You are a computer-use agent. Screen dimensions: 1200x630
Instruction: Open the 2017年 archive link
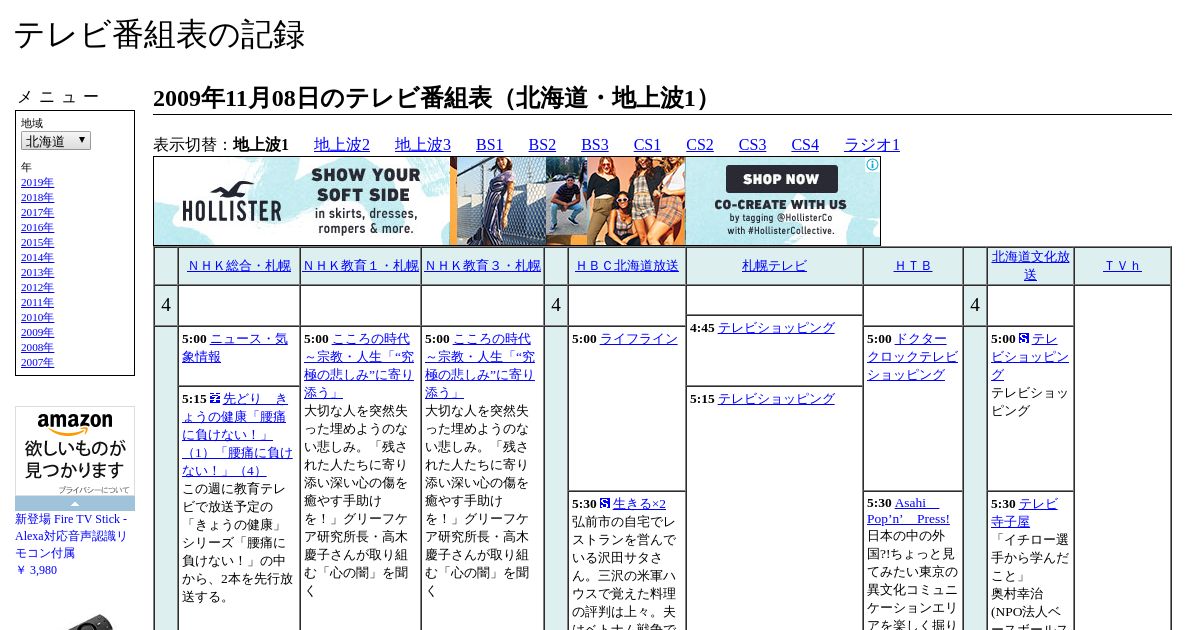click(x=37, y=212)
